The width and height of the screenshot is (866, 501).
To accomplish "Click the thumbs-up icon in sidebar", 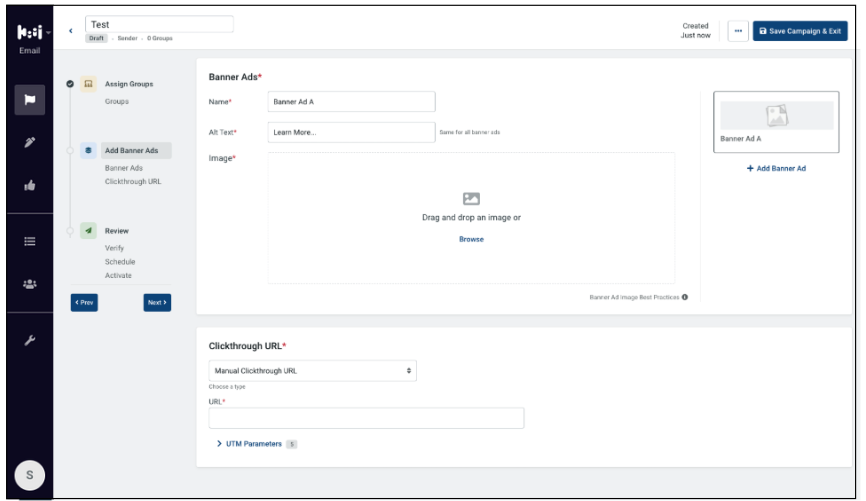I will click(30, 186).
